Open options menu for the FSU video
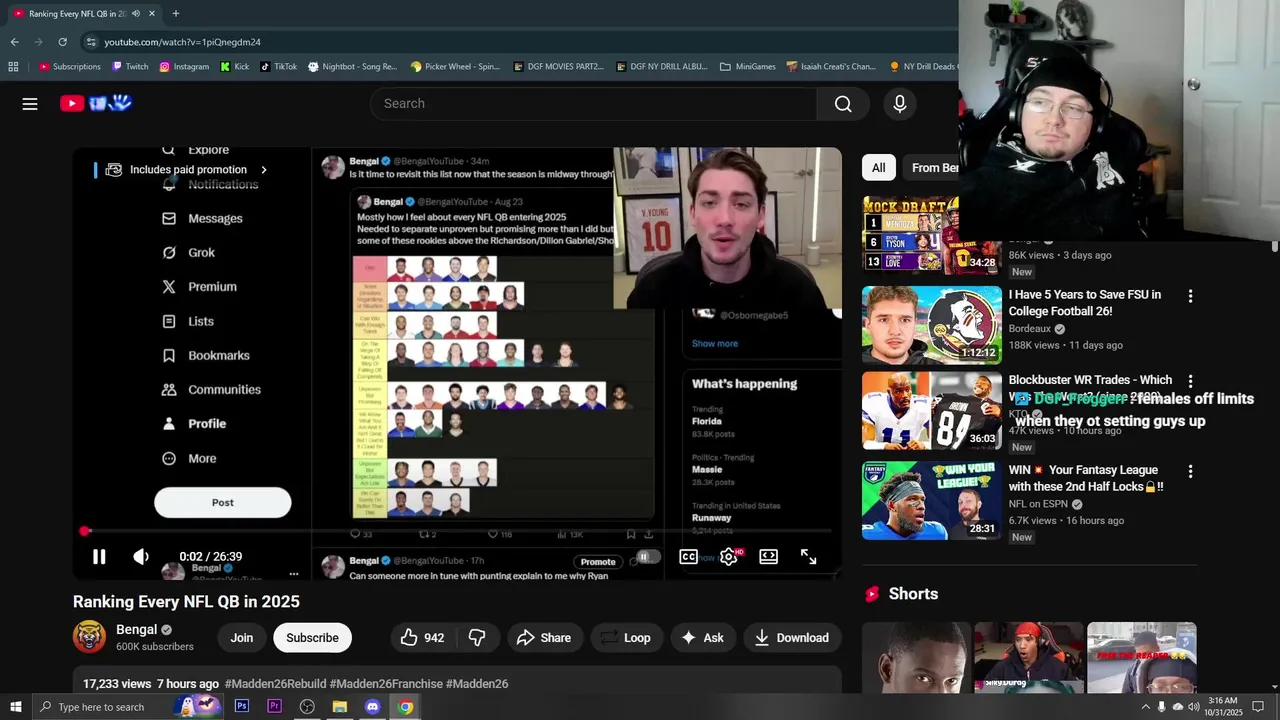 [1190, 296]
